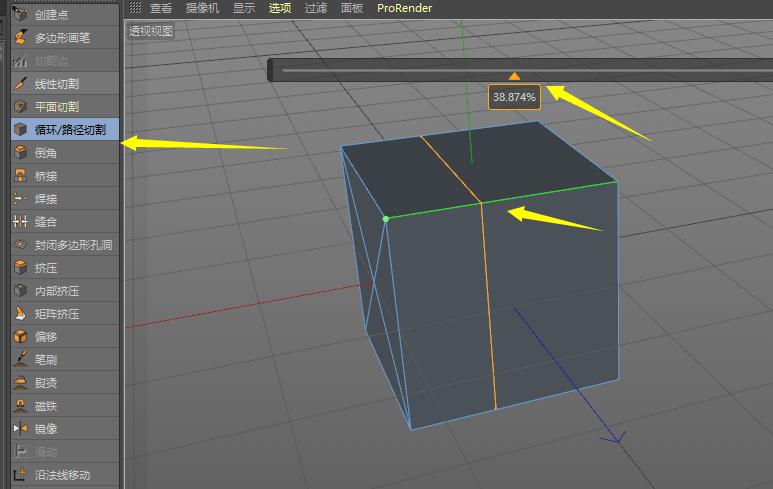Select the 封闭多边形孔洞 icon

[20, 244]
